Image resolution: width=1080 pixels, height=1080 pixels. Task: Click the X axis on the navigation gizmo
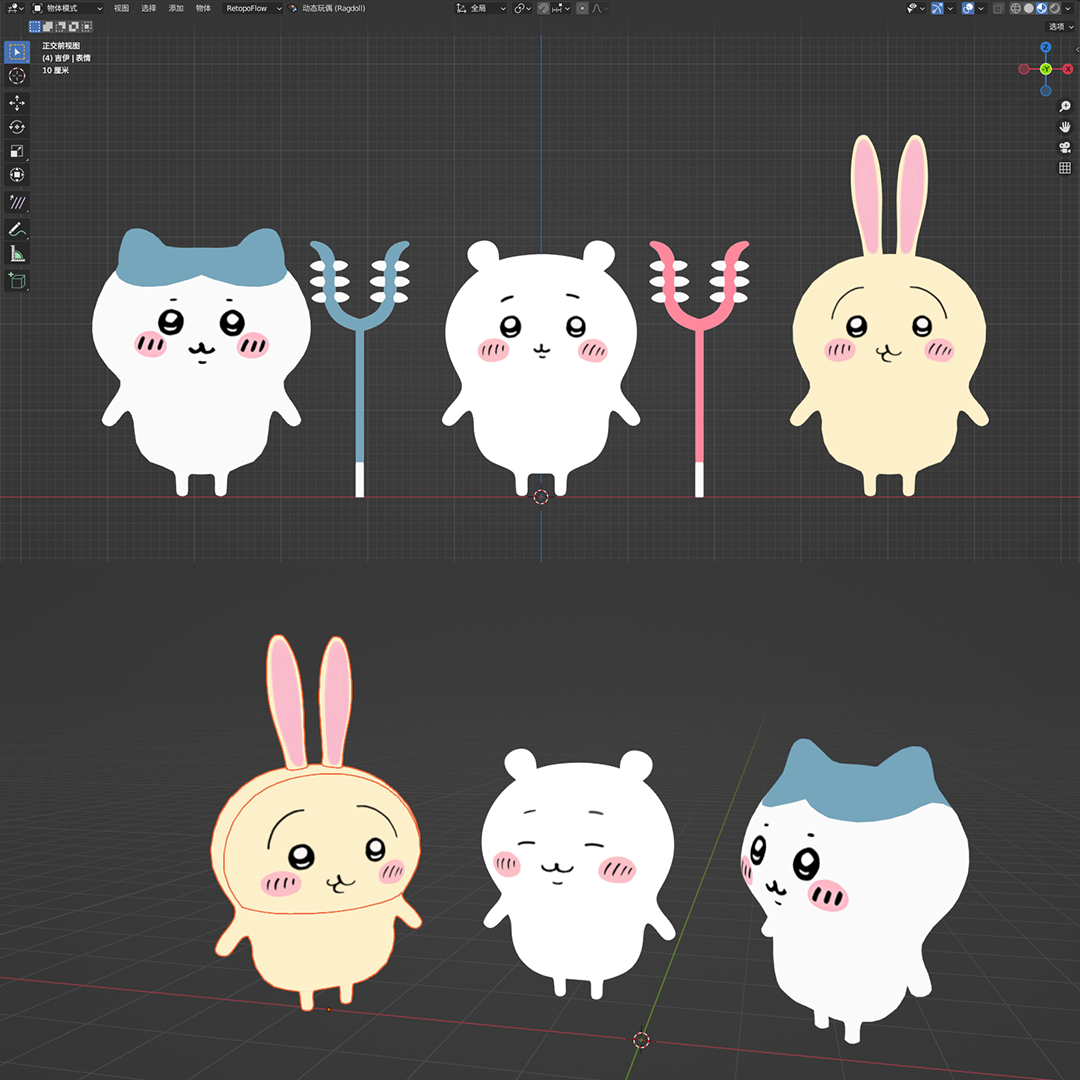tap(1068, 69)
